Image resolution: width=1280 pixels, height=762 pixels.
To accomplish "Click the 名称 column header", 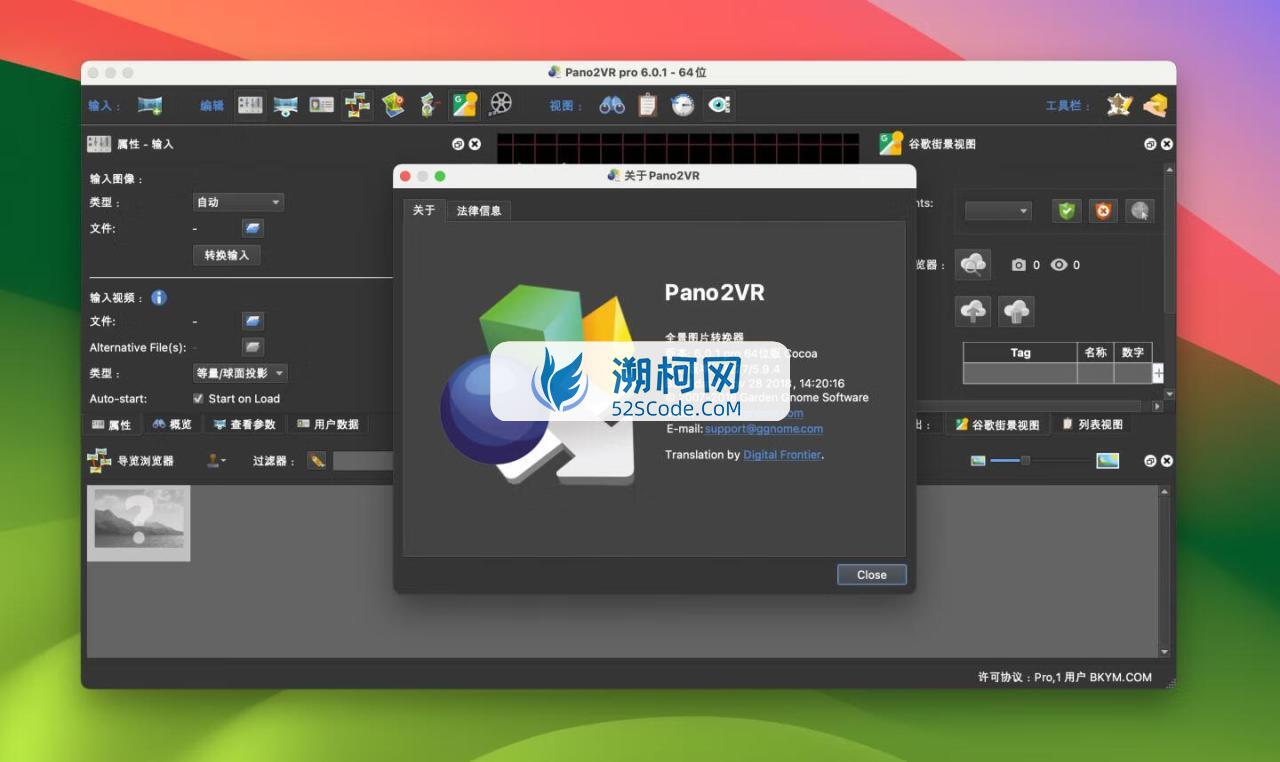I will 1095,352.
